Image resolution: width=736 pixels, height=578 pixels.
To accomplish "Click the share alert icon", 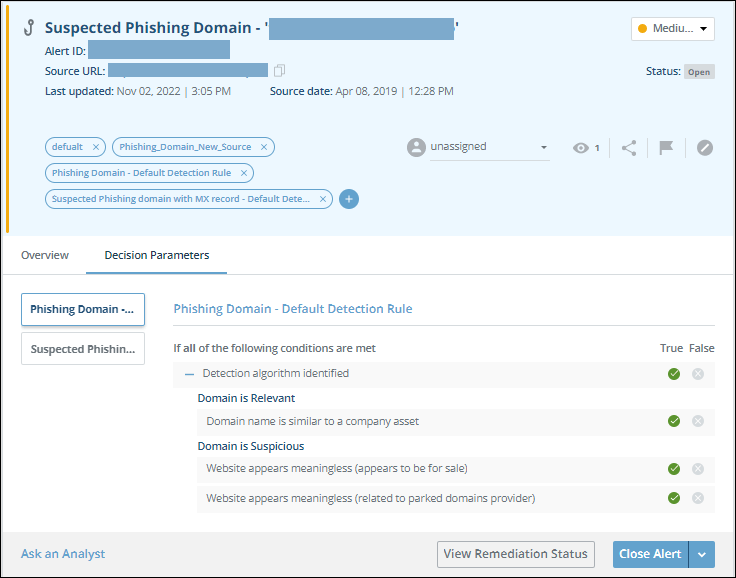I will 629,148.
